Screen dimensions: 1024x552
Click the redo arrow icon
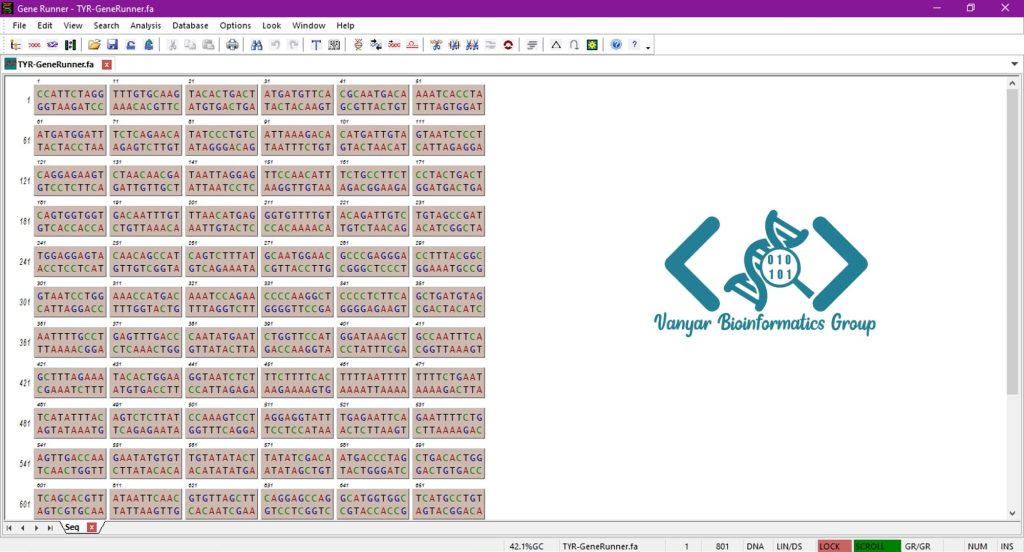[293, 44]
